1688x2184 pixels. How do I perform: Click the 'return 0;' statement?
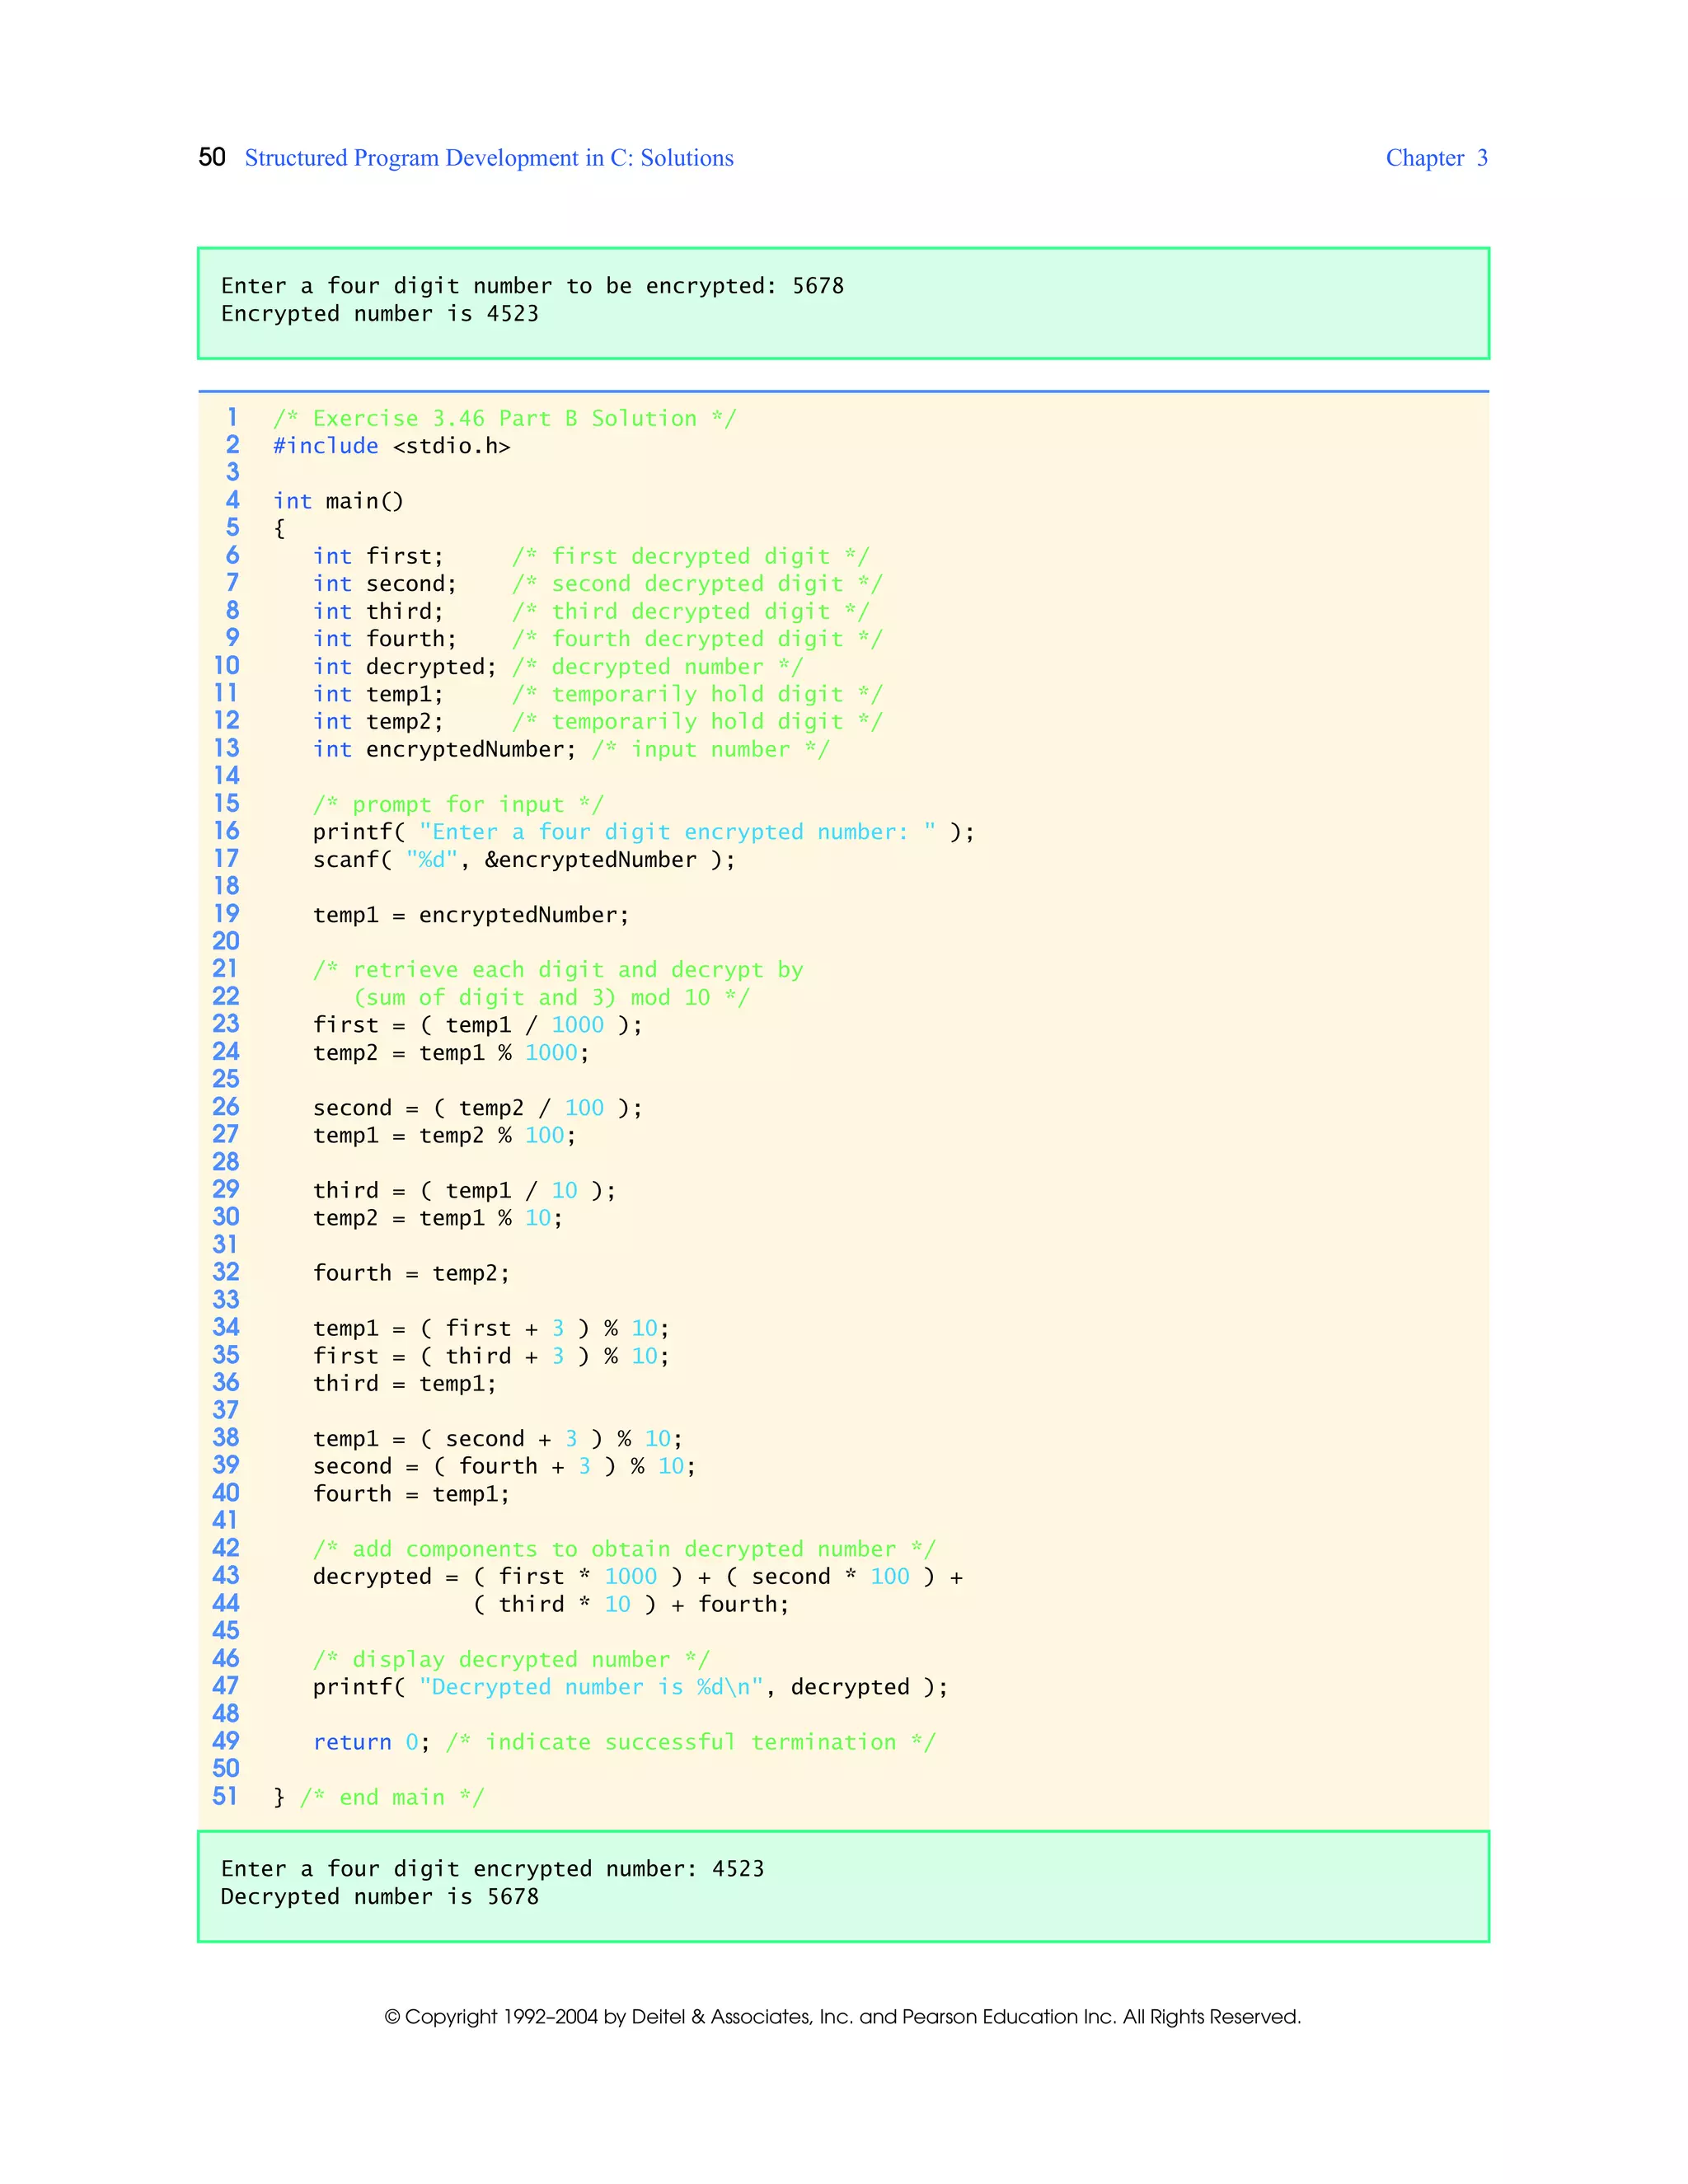tap(372, 1742)
